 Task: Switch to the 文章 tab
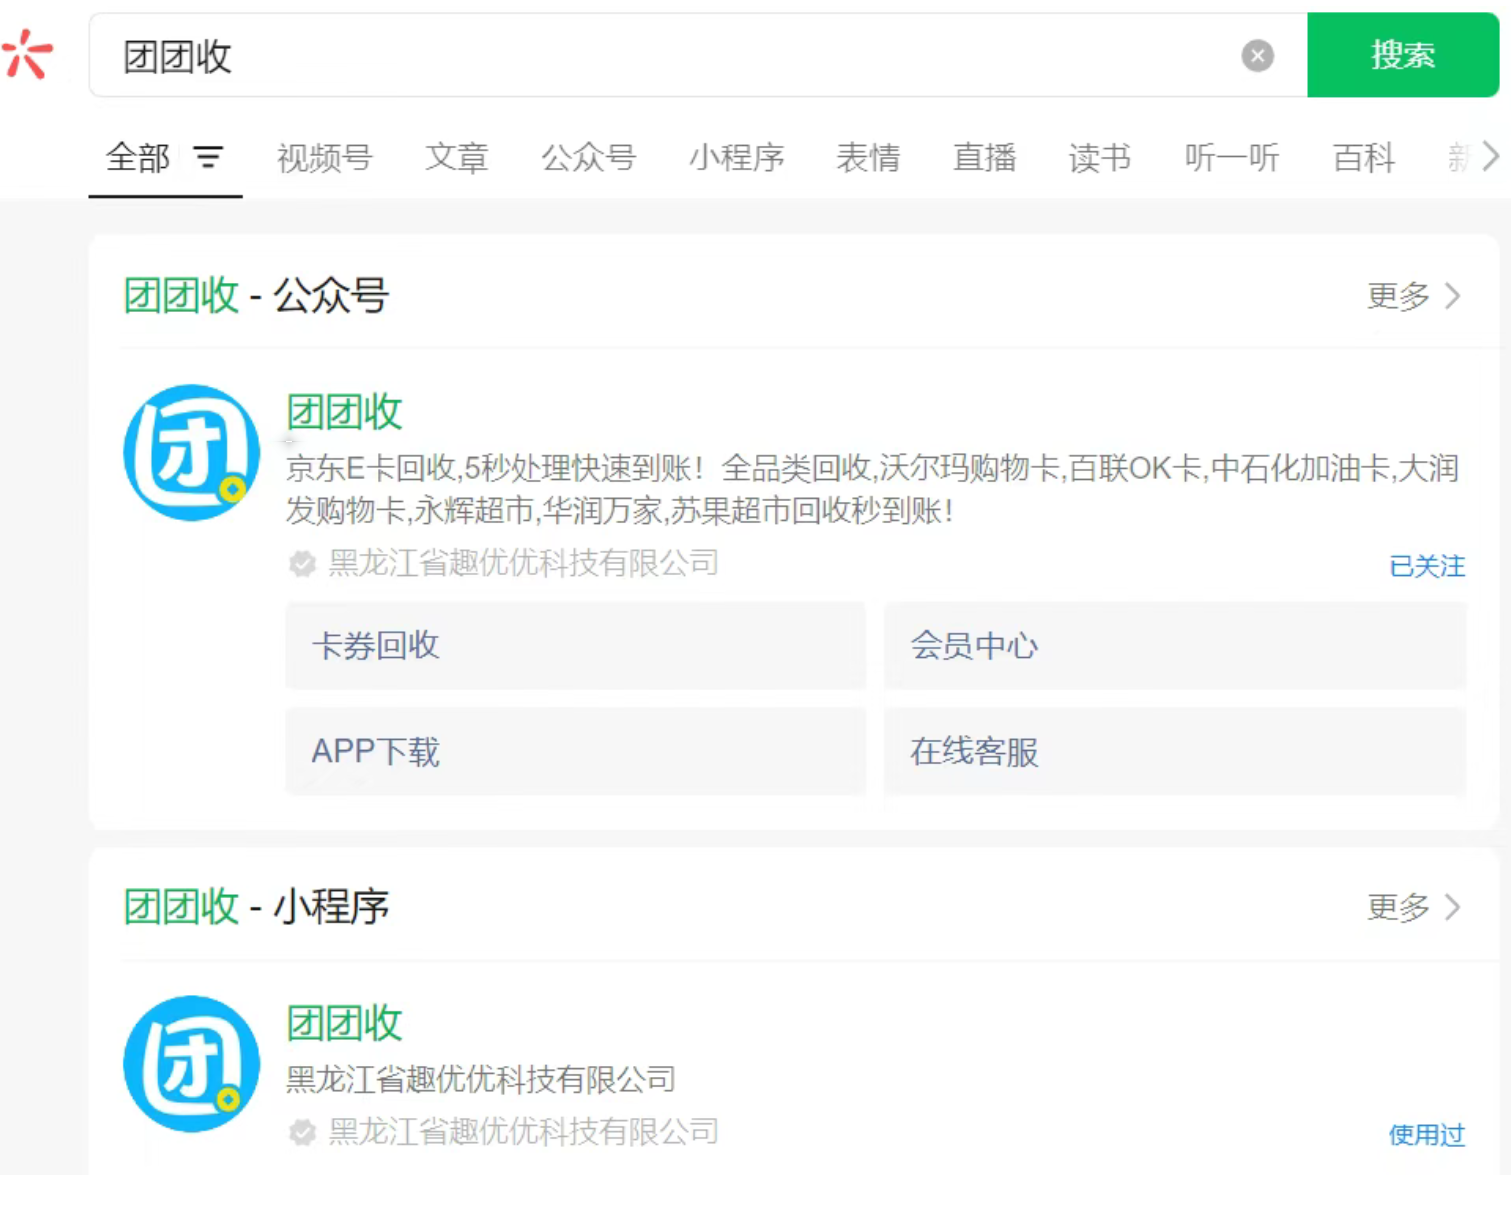point(456,158)
